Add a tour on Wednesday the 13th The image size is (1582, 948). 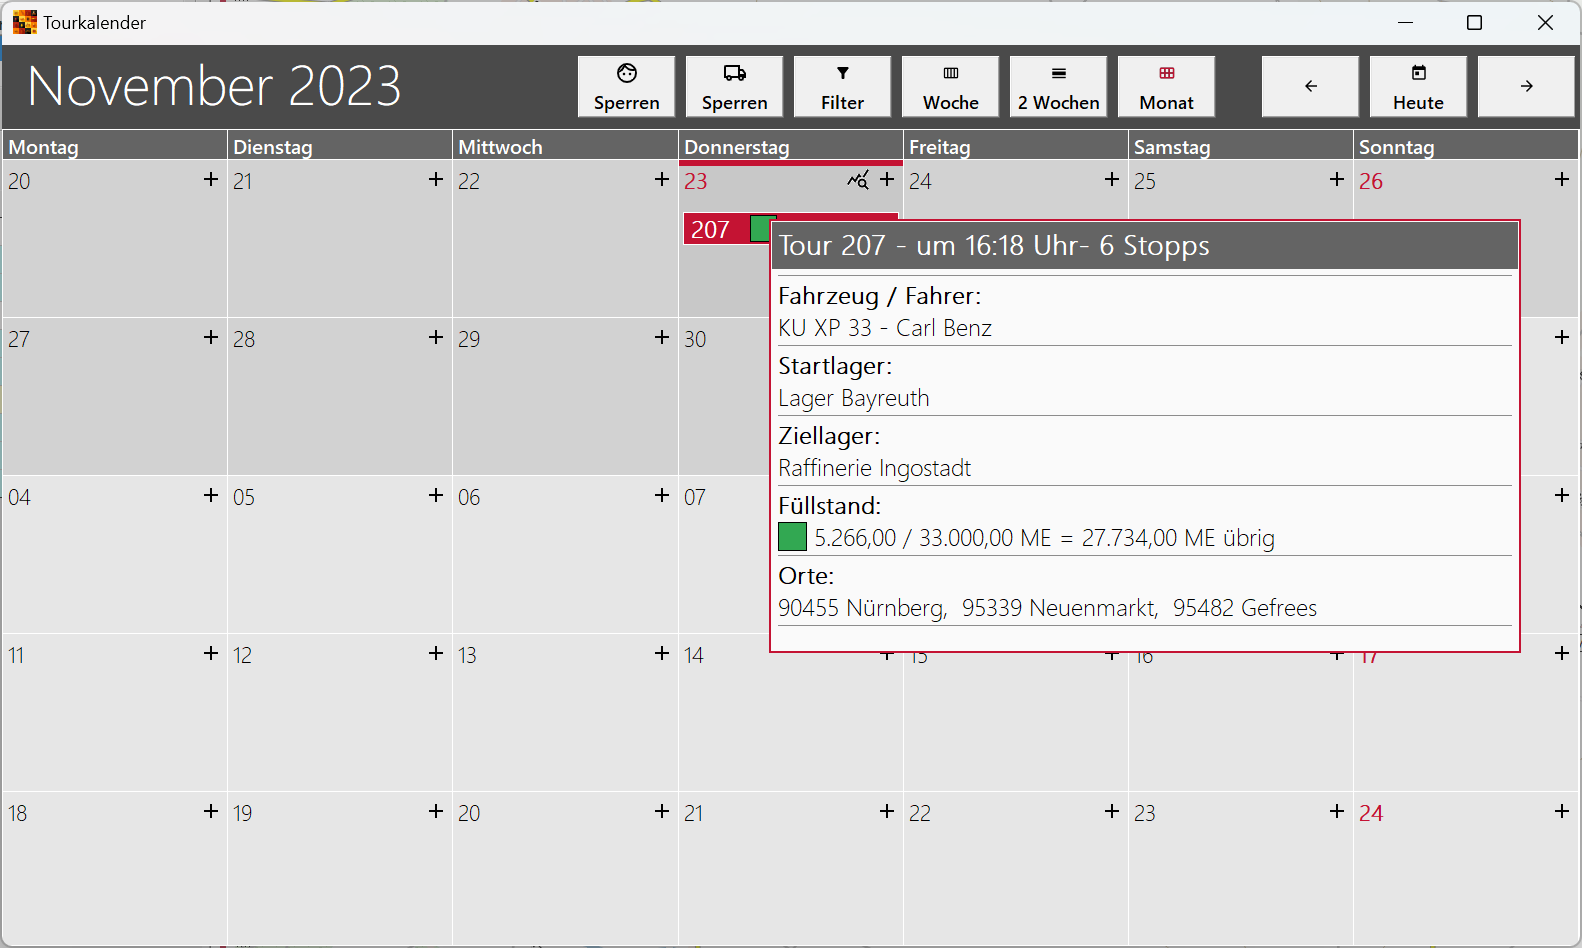click(661, 653)
